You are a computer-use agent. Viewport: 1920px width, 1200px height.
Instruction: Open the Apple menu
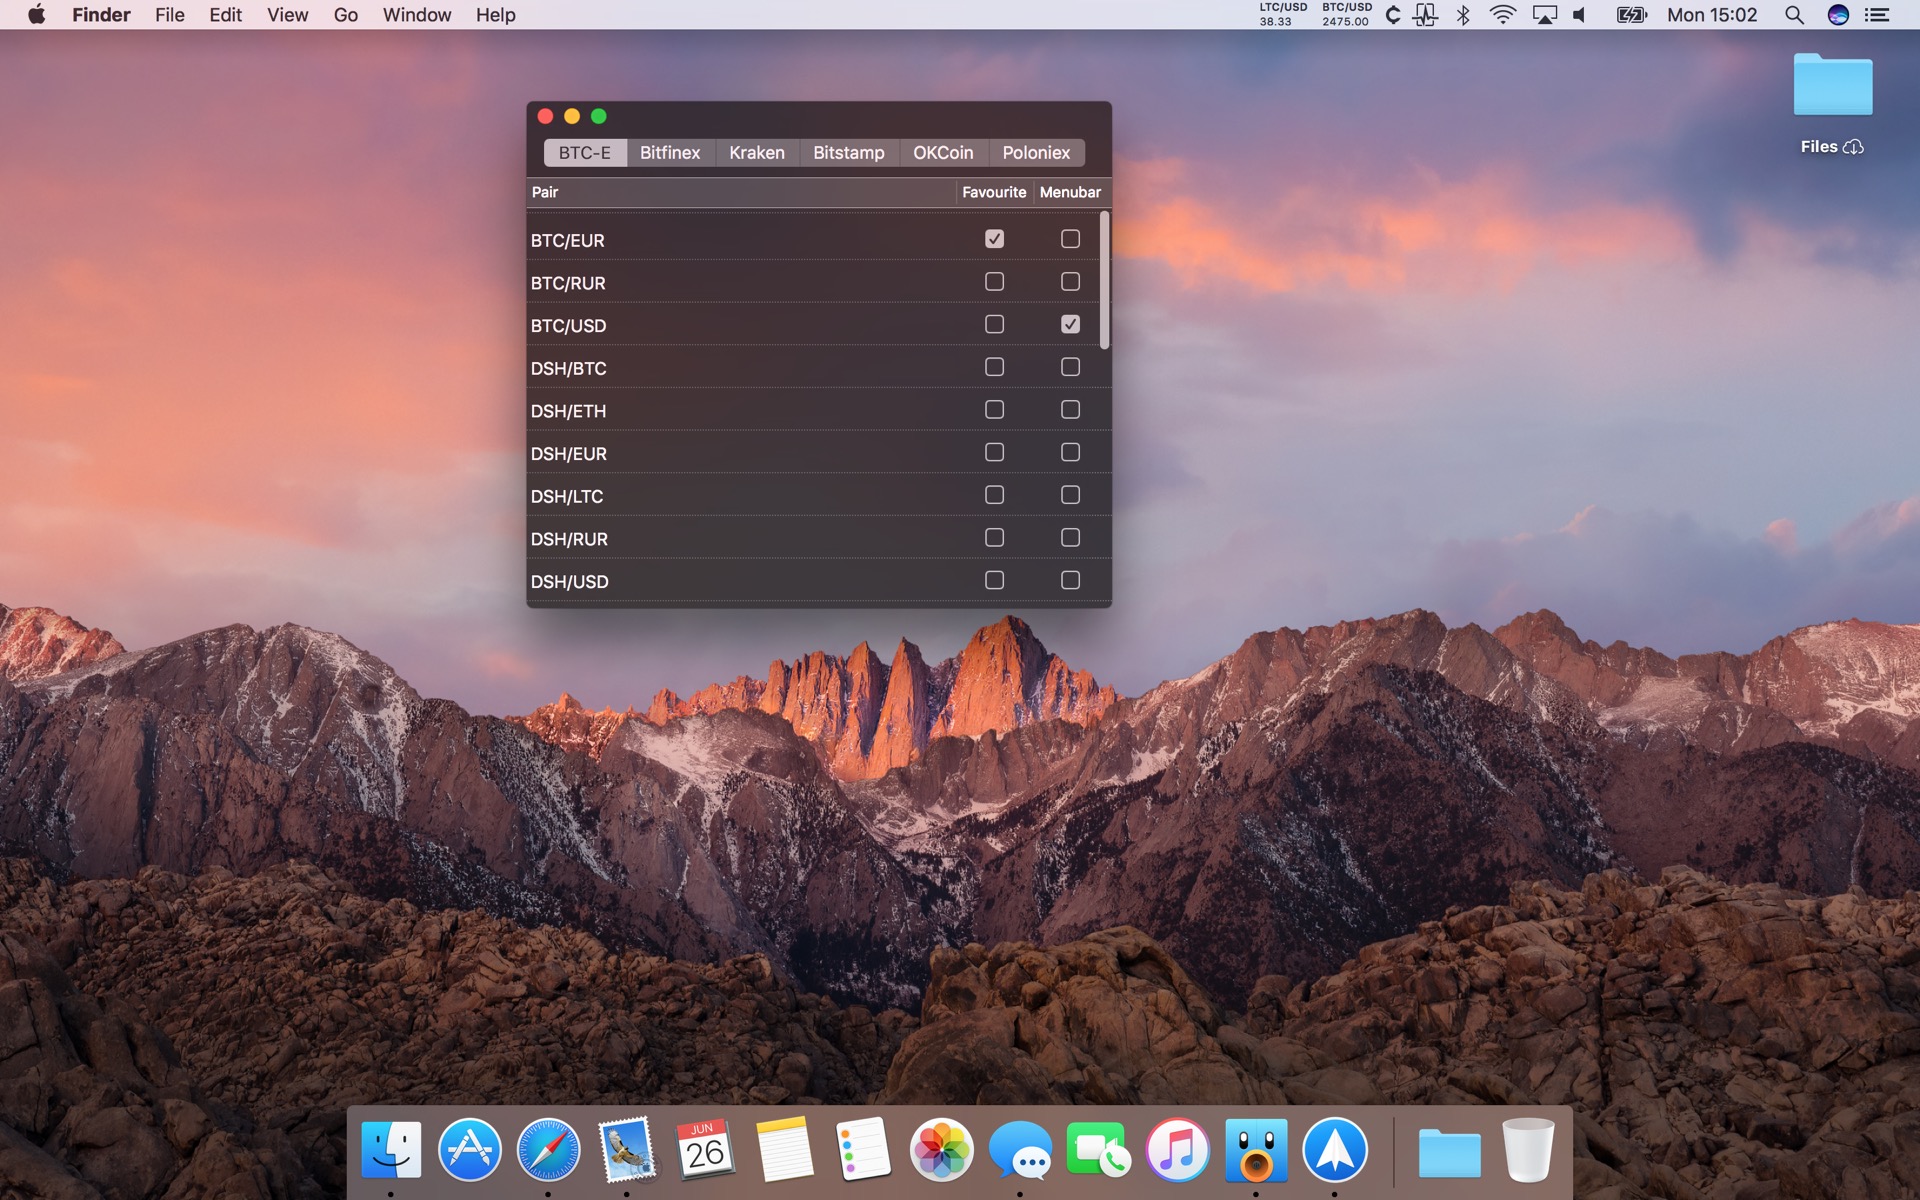point(36,15)
